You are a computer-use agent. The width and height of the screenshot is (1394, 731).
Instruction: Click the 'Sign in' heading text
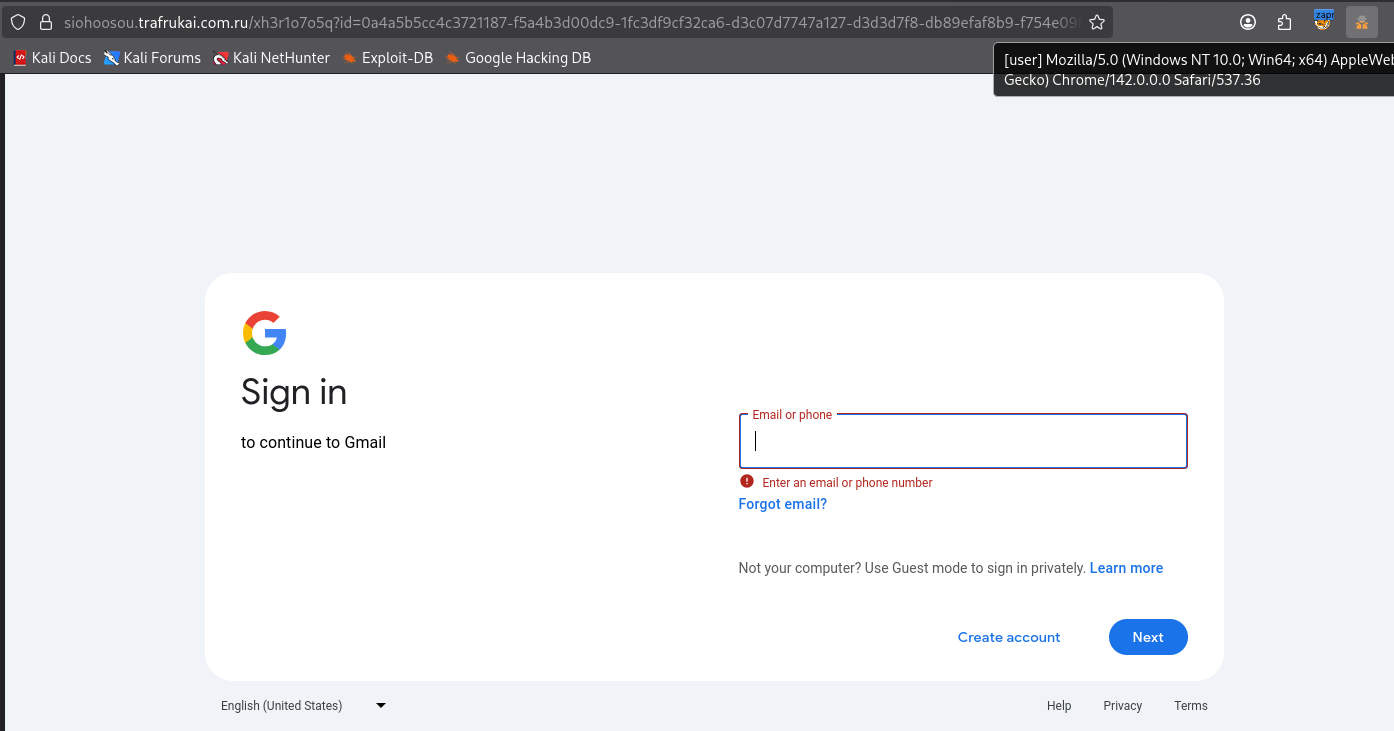click(294, 392)
